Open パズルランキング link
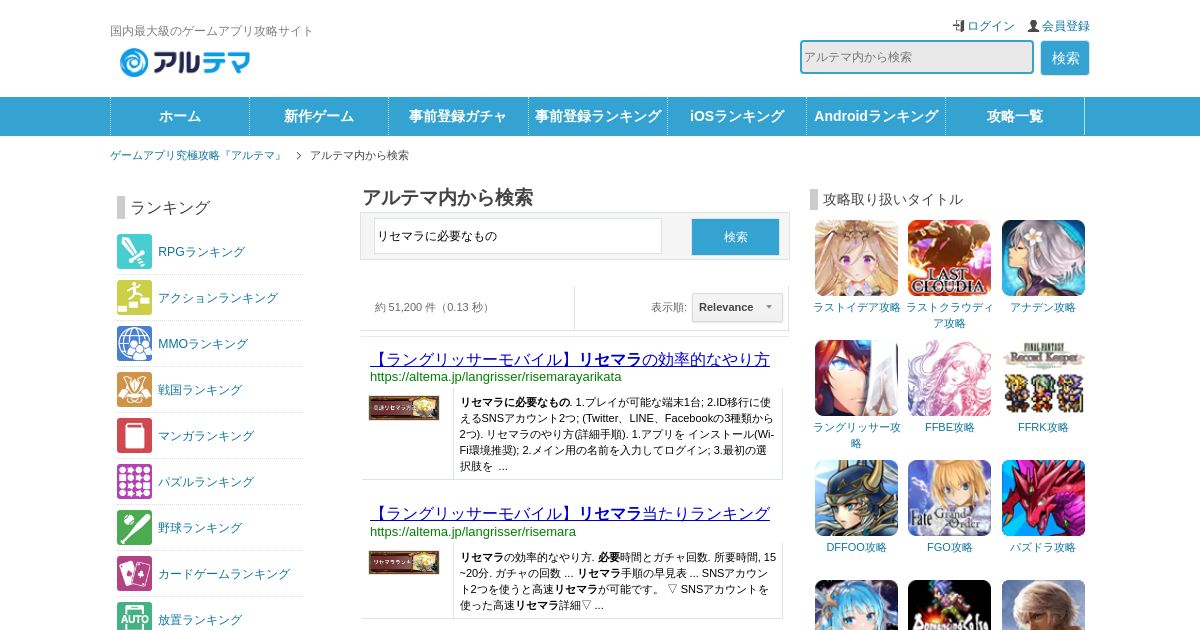The width and height of the screenshot is (1200, 630). 206,482
